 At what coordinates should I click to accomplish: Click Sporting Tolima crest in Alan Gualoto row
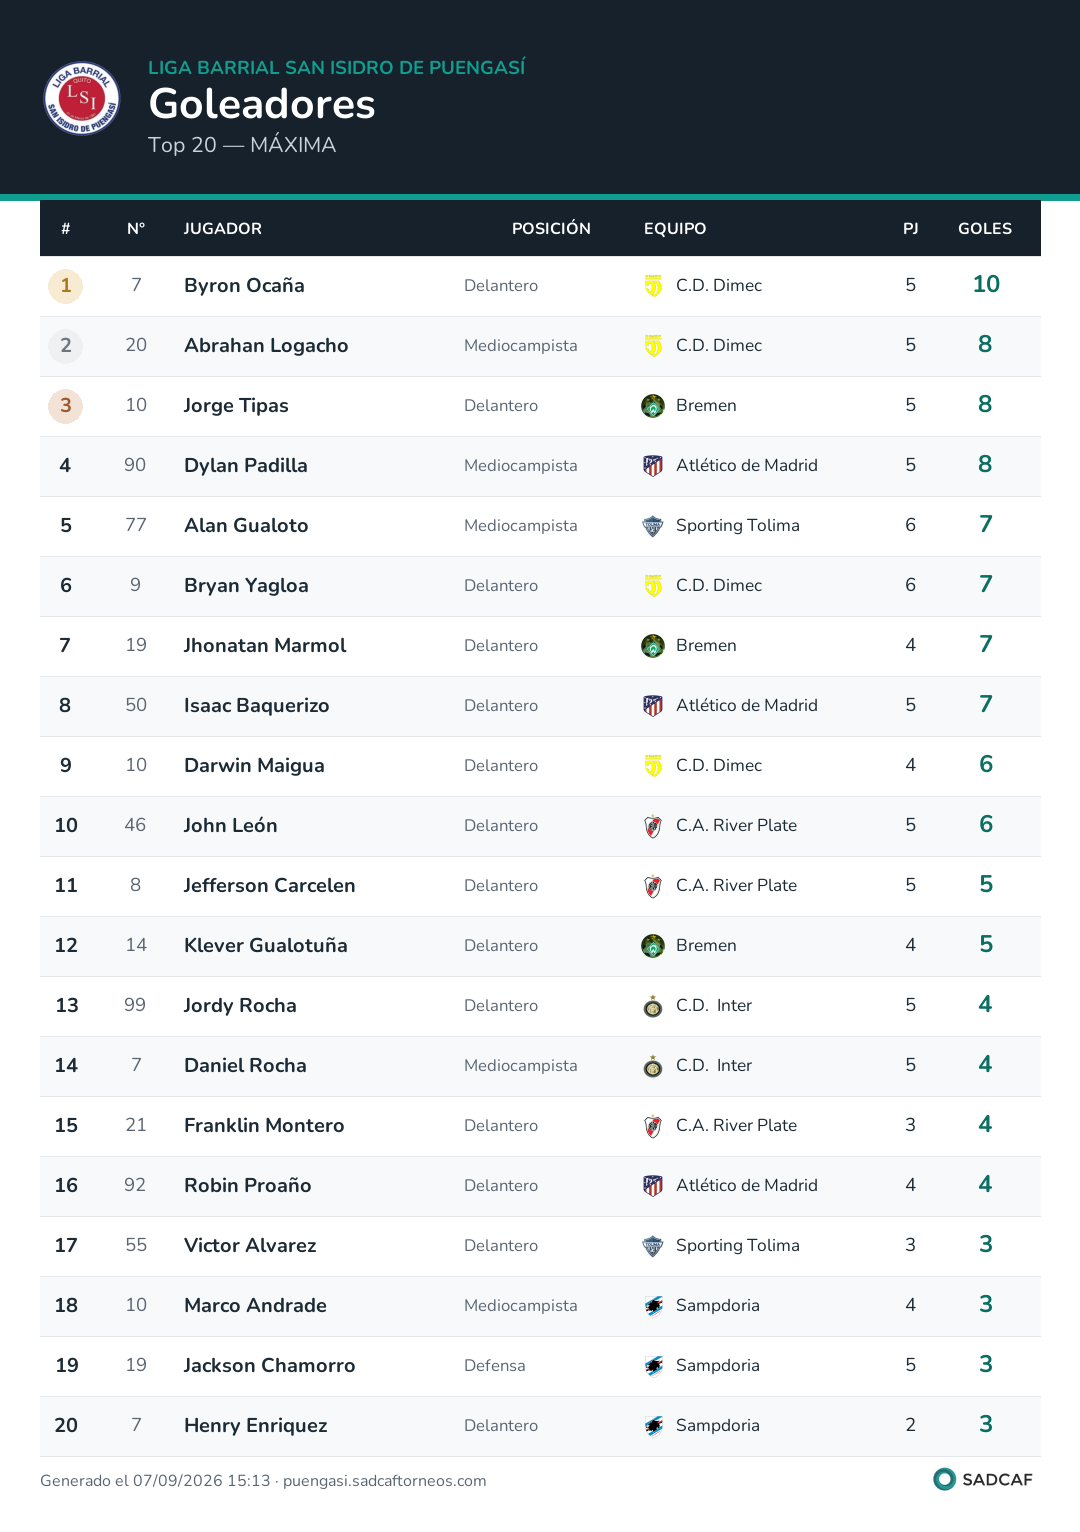pyautogui.click(x=653, y=526)
